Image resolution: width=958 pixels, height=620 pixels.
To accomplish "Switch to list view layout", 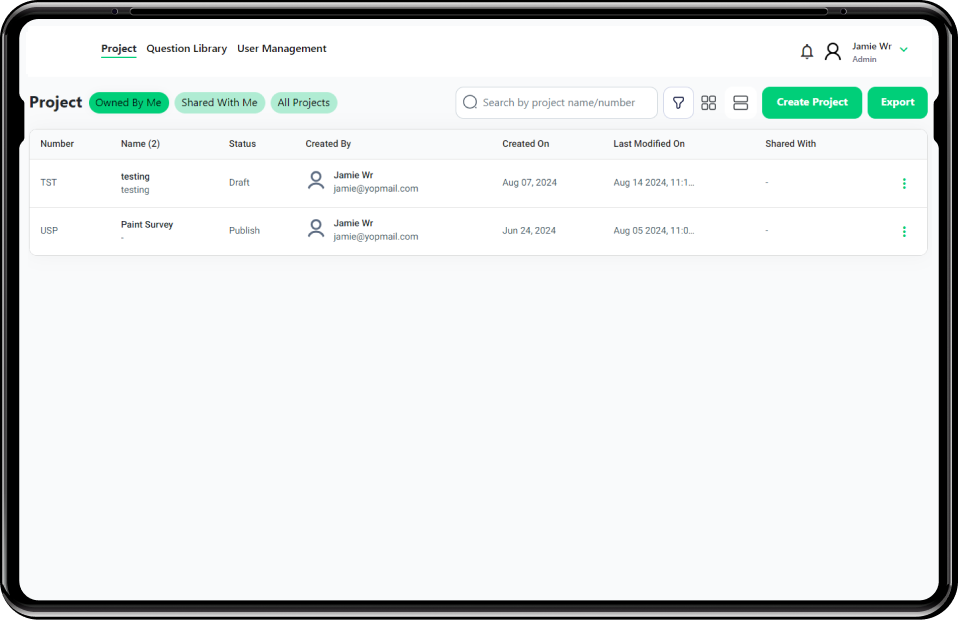I will (741, 103).
